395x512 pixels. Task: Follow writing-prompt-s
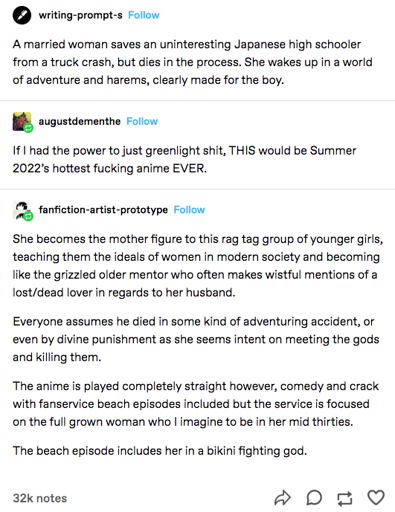coord(144,15)
